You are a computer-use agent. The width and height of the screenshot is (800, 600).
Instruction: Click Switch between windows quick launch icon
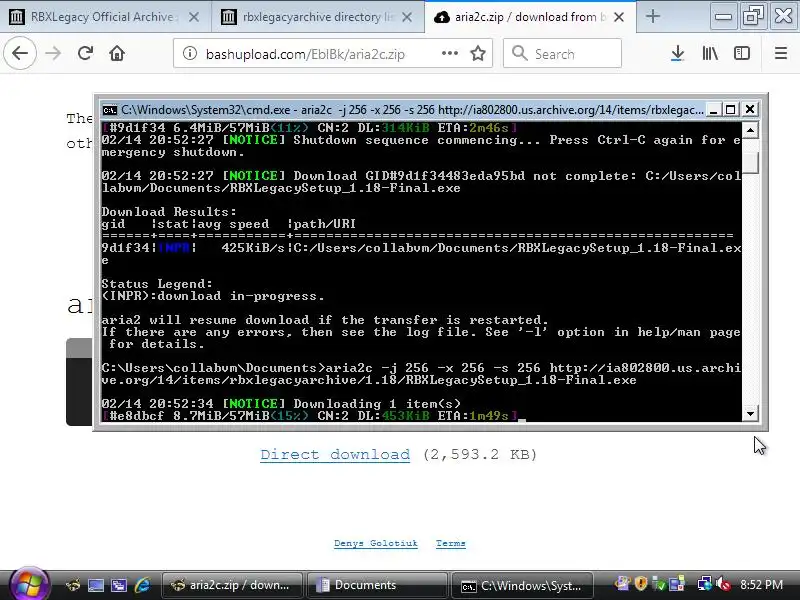point(119,585)
